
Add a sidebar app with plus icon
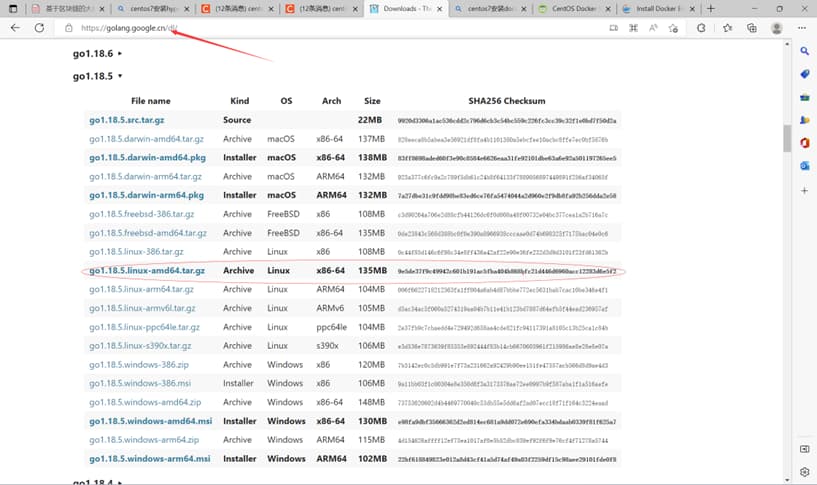804,191
